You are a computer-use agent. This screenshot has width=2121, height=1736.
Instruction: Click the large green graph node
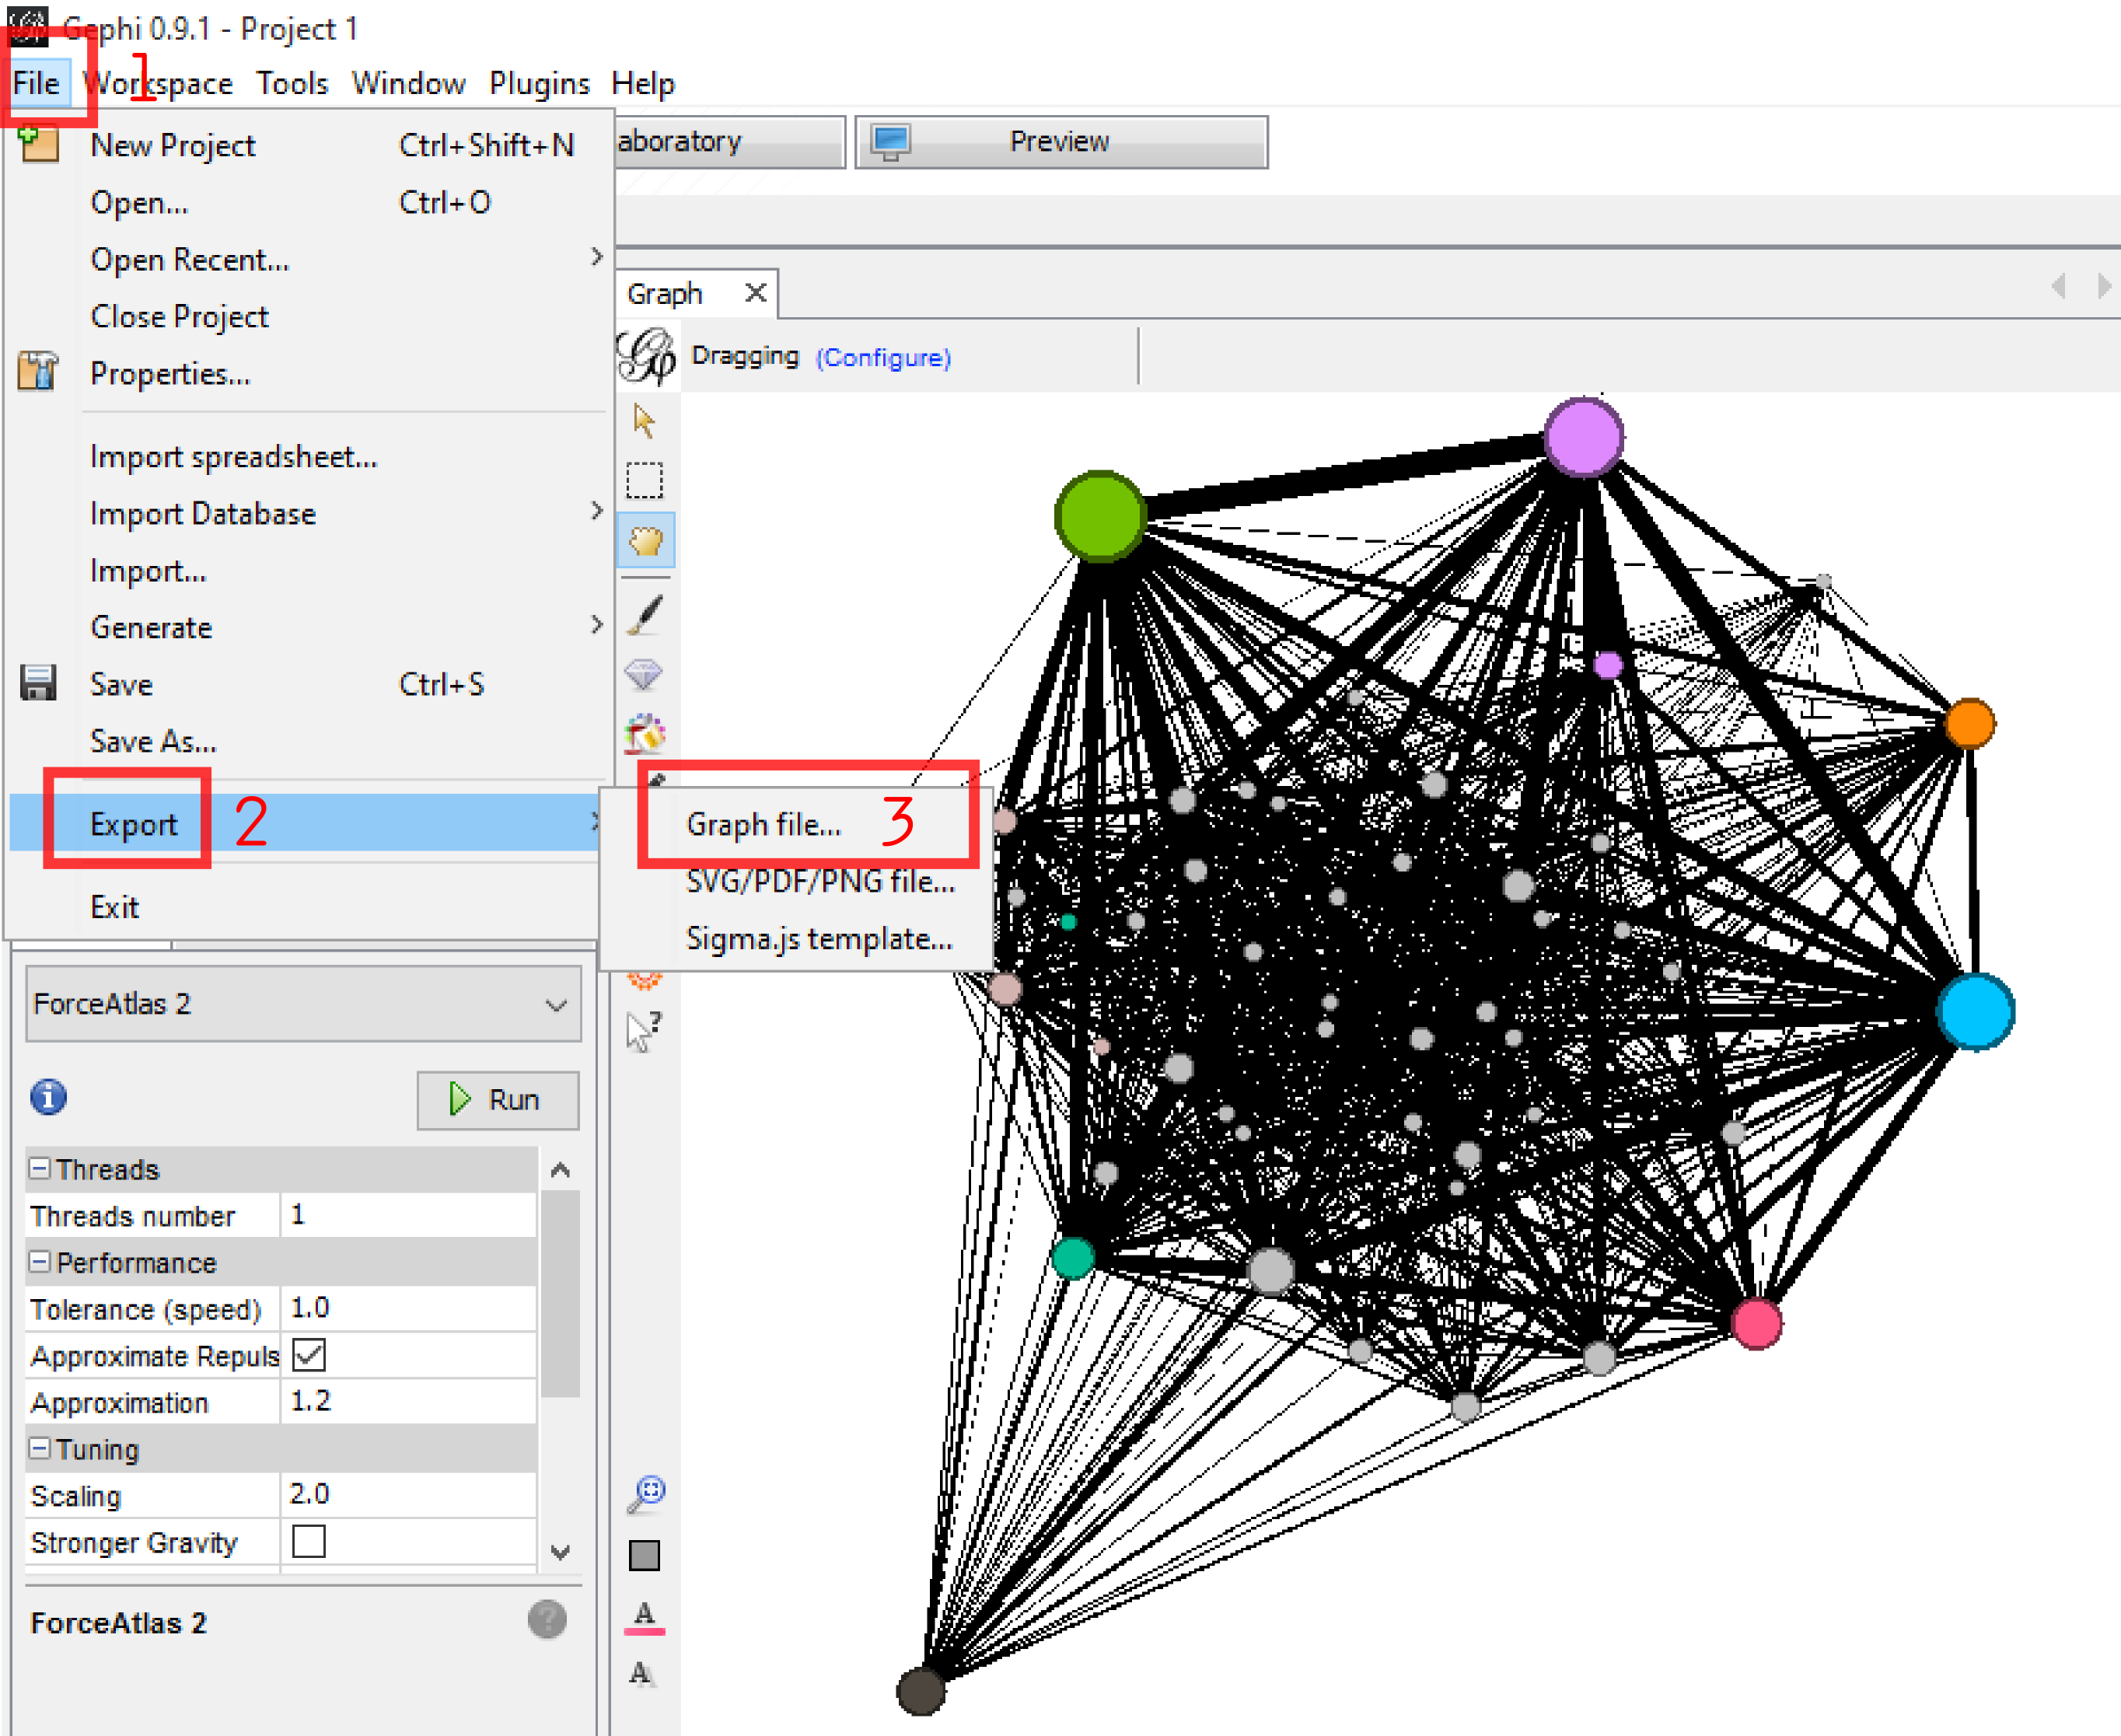1100,516
